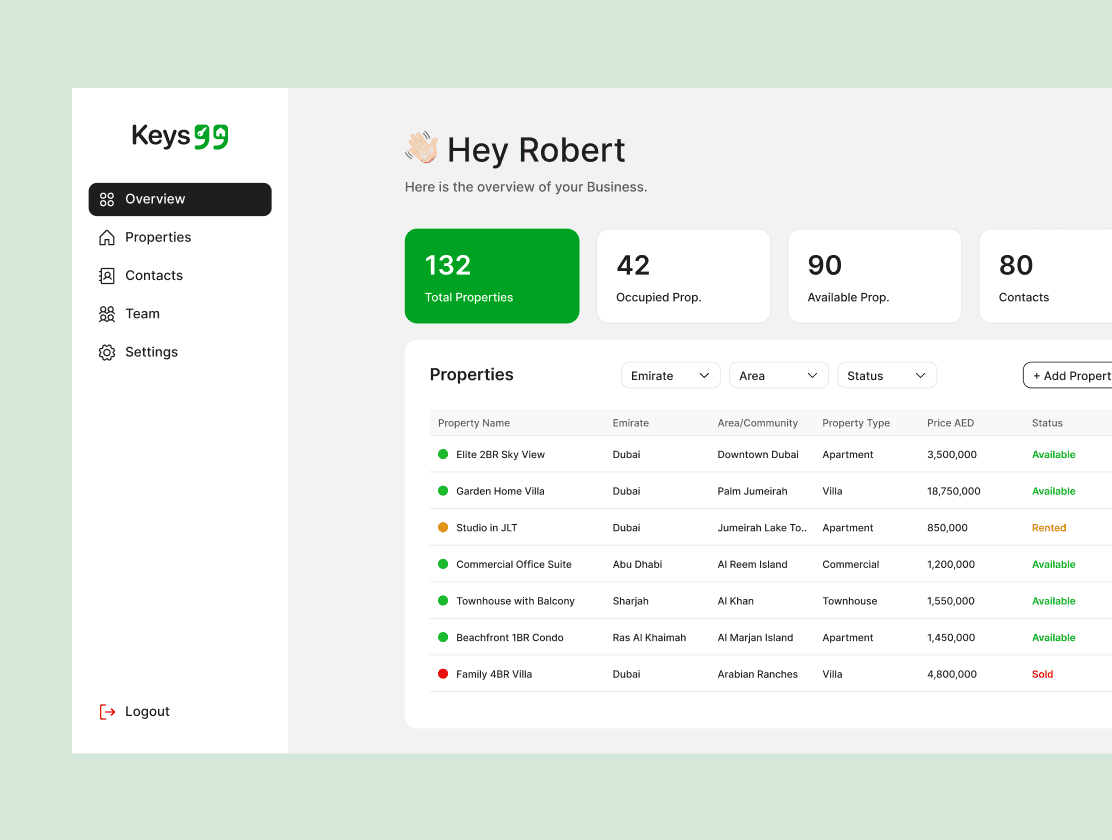Click the Property Type column header
This screenshot has height=840, width=1112.
pos(856,423)
